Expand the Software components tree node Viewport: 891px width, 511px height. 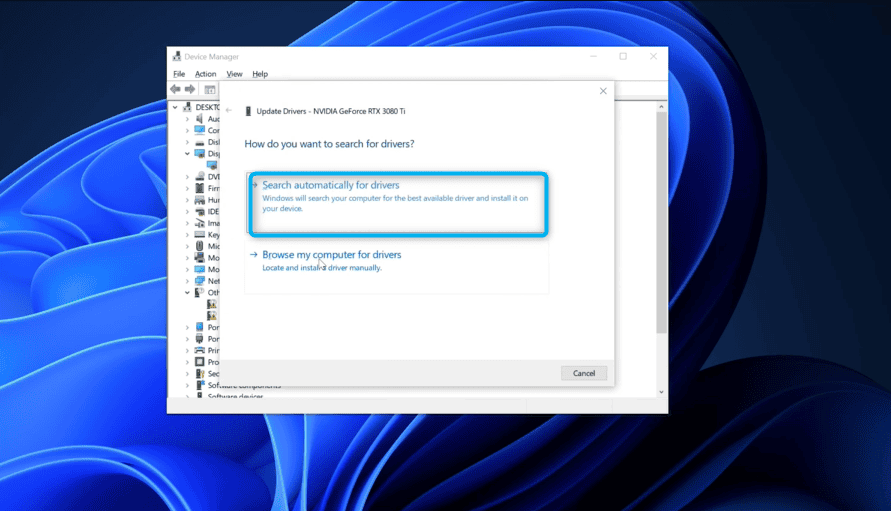[x=187, y=385]
